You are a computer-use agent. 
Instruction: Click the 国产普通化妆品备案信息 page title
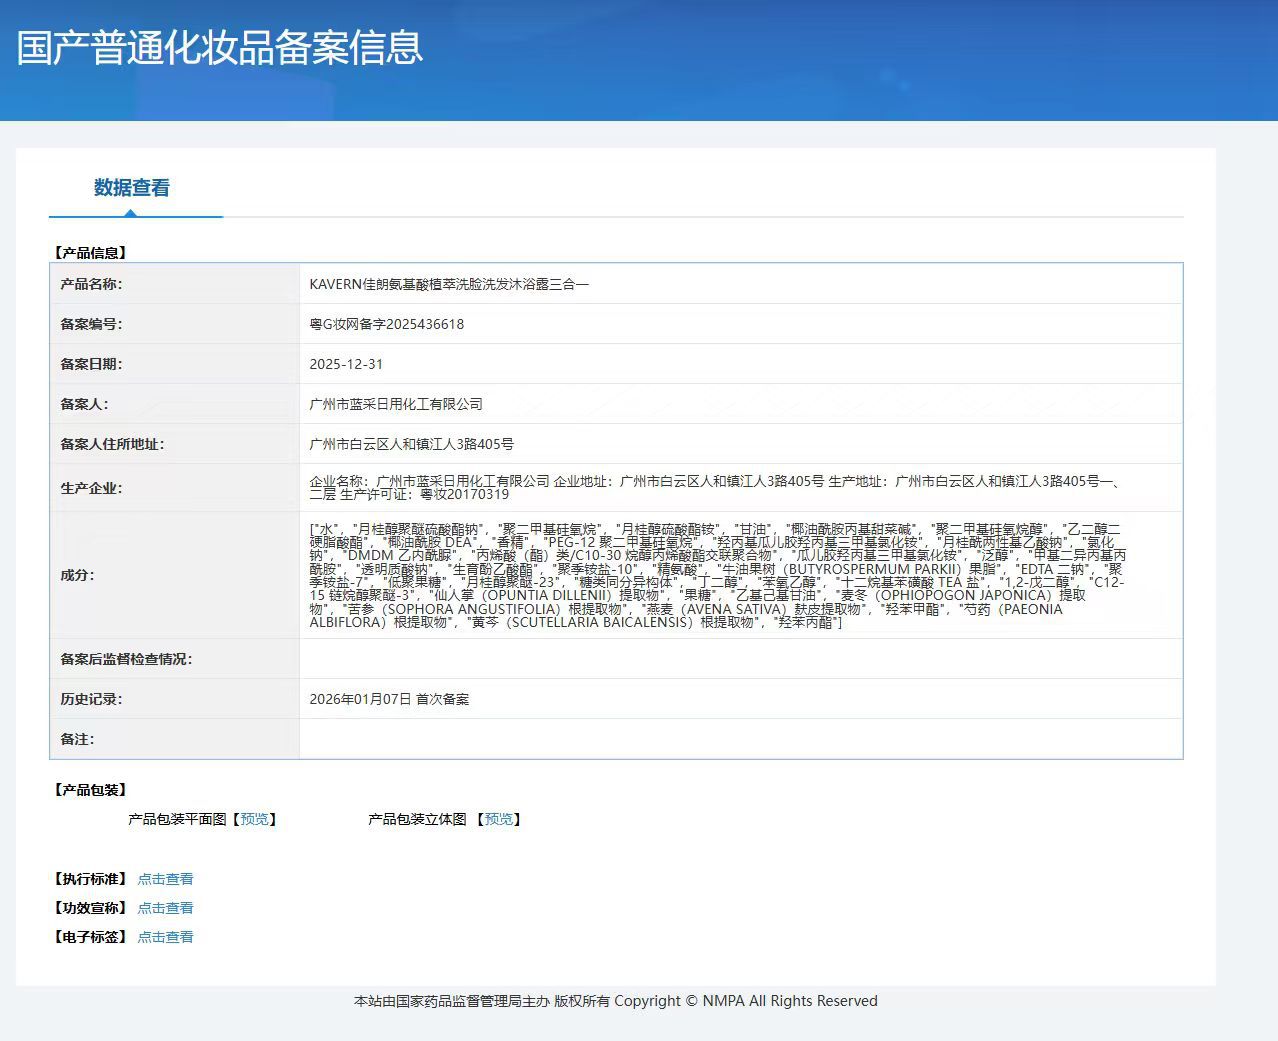click(220, 47)
